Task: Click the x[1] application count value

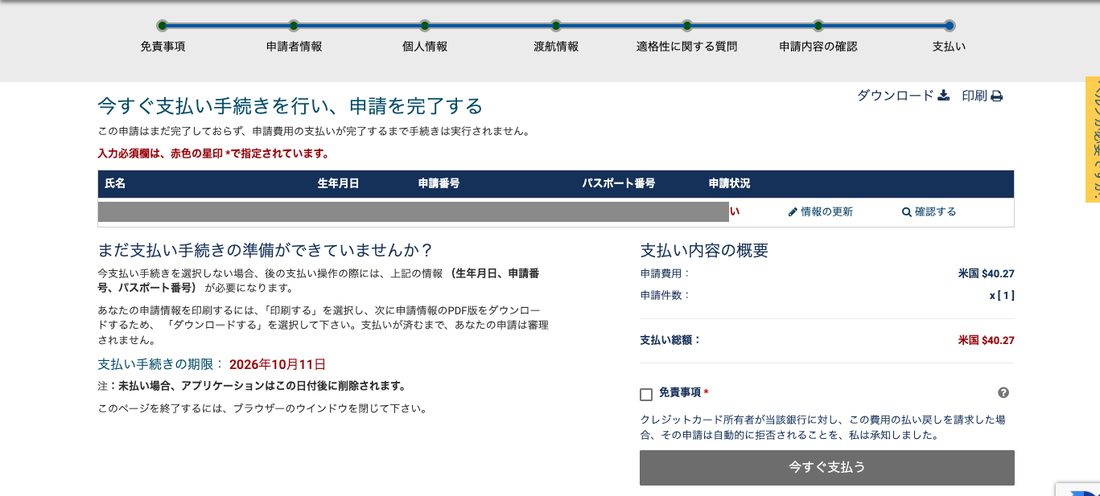Action: point(1002,295)
